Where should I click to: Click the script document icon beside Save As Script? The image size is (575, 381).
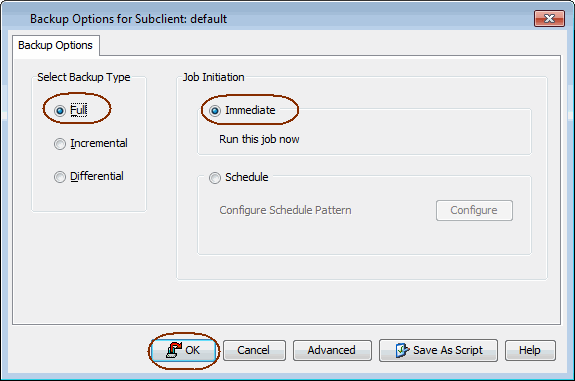(x=402, y=350)
